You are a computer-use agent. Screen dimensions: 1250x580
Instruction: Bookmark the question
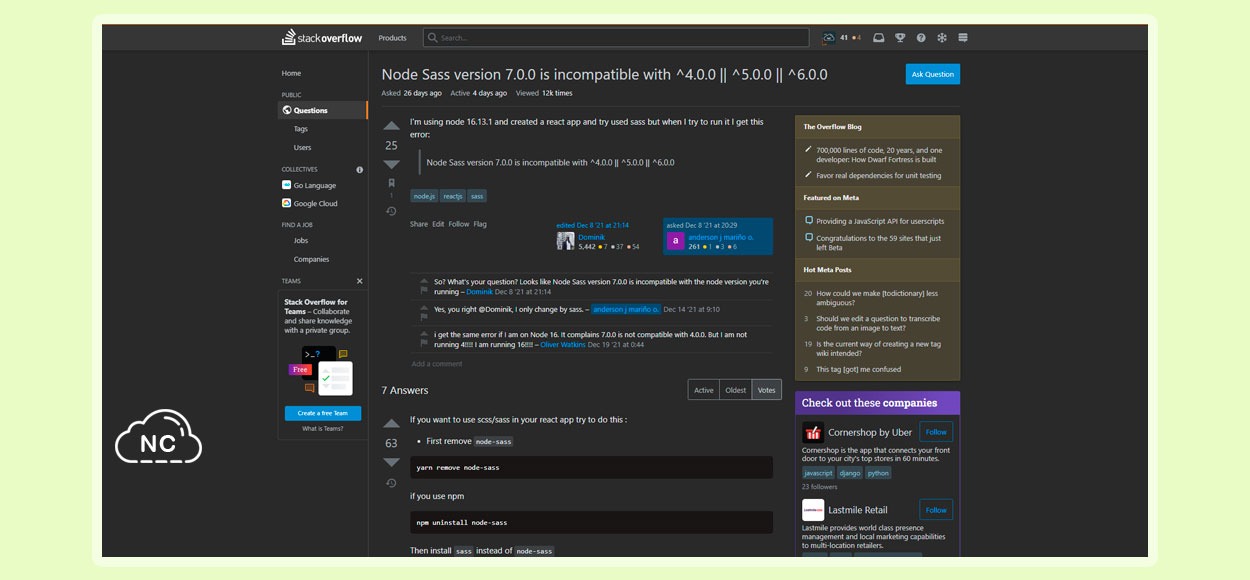click(391, 183)
